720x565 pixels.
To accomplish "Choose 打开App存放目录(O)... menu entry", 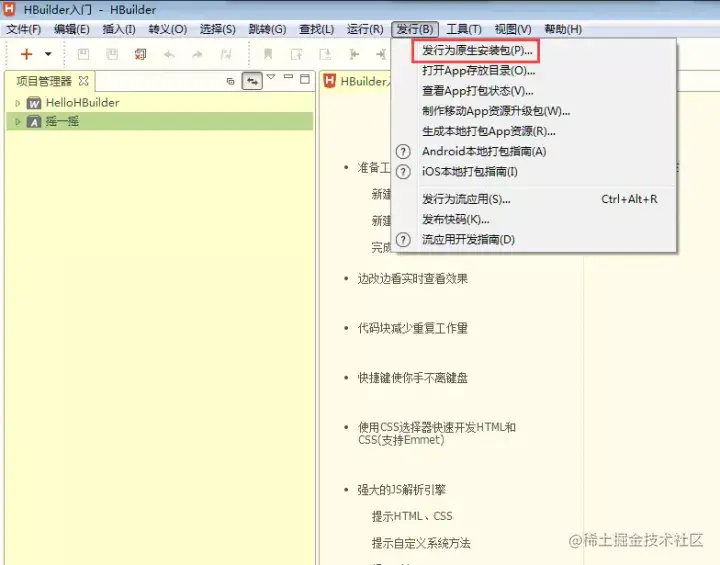I will pos(534,71).
